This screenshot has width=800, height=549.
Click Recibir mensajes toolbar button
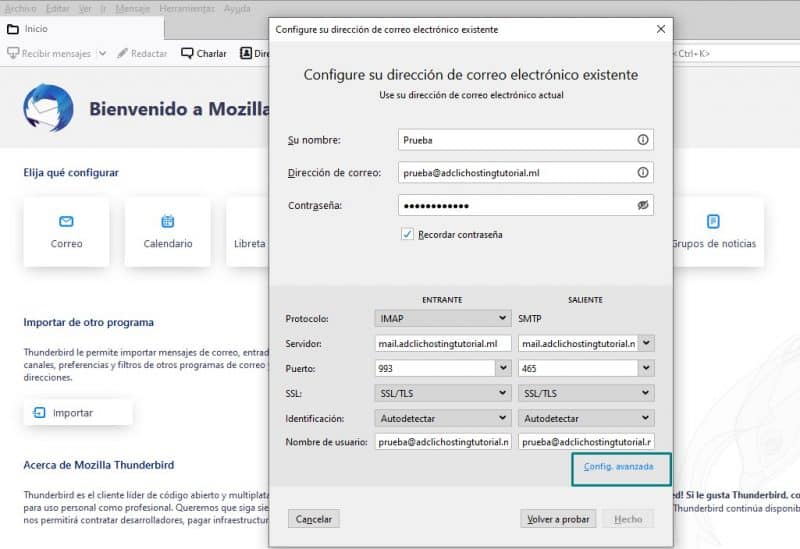coord(49,53)
